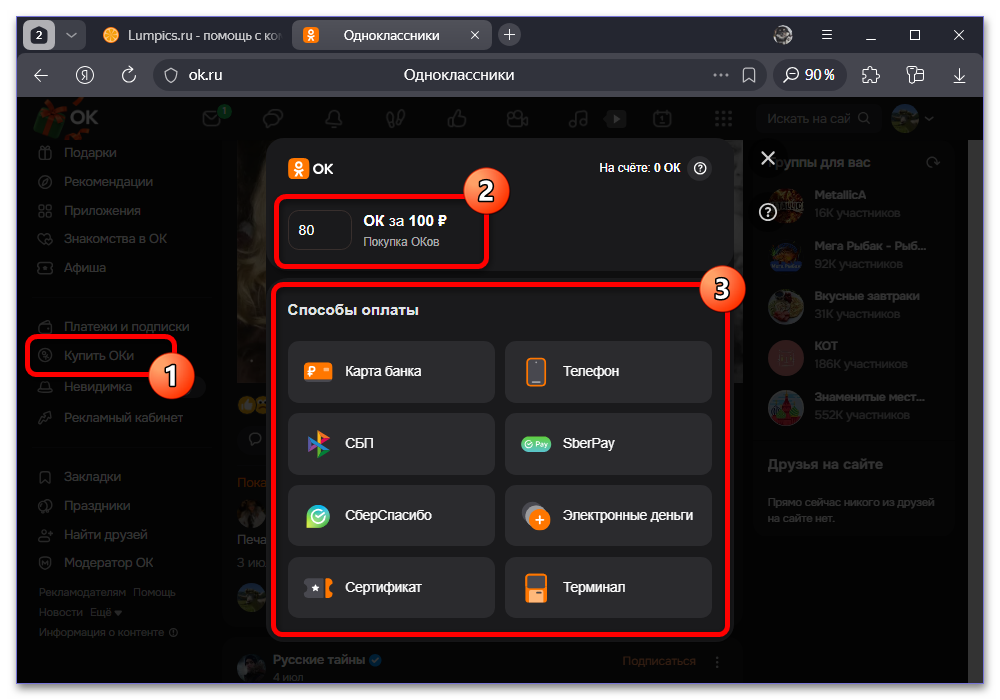The image size is (1000, 700).
Task: Switch to Lumpics.ru tab
Action: pyautogui.click(x=191, y=35)
